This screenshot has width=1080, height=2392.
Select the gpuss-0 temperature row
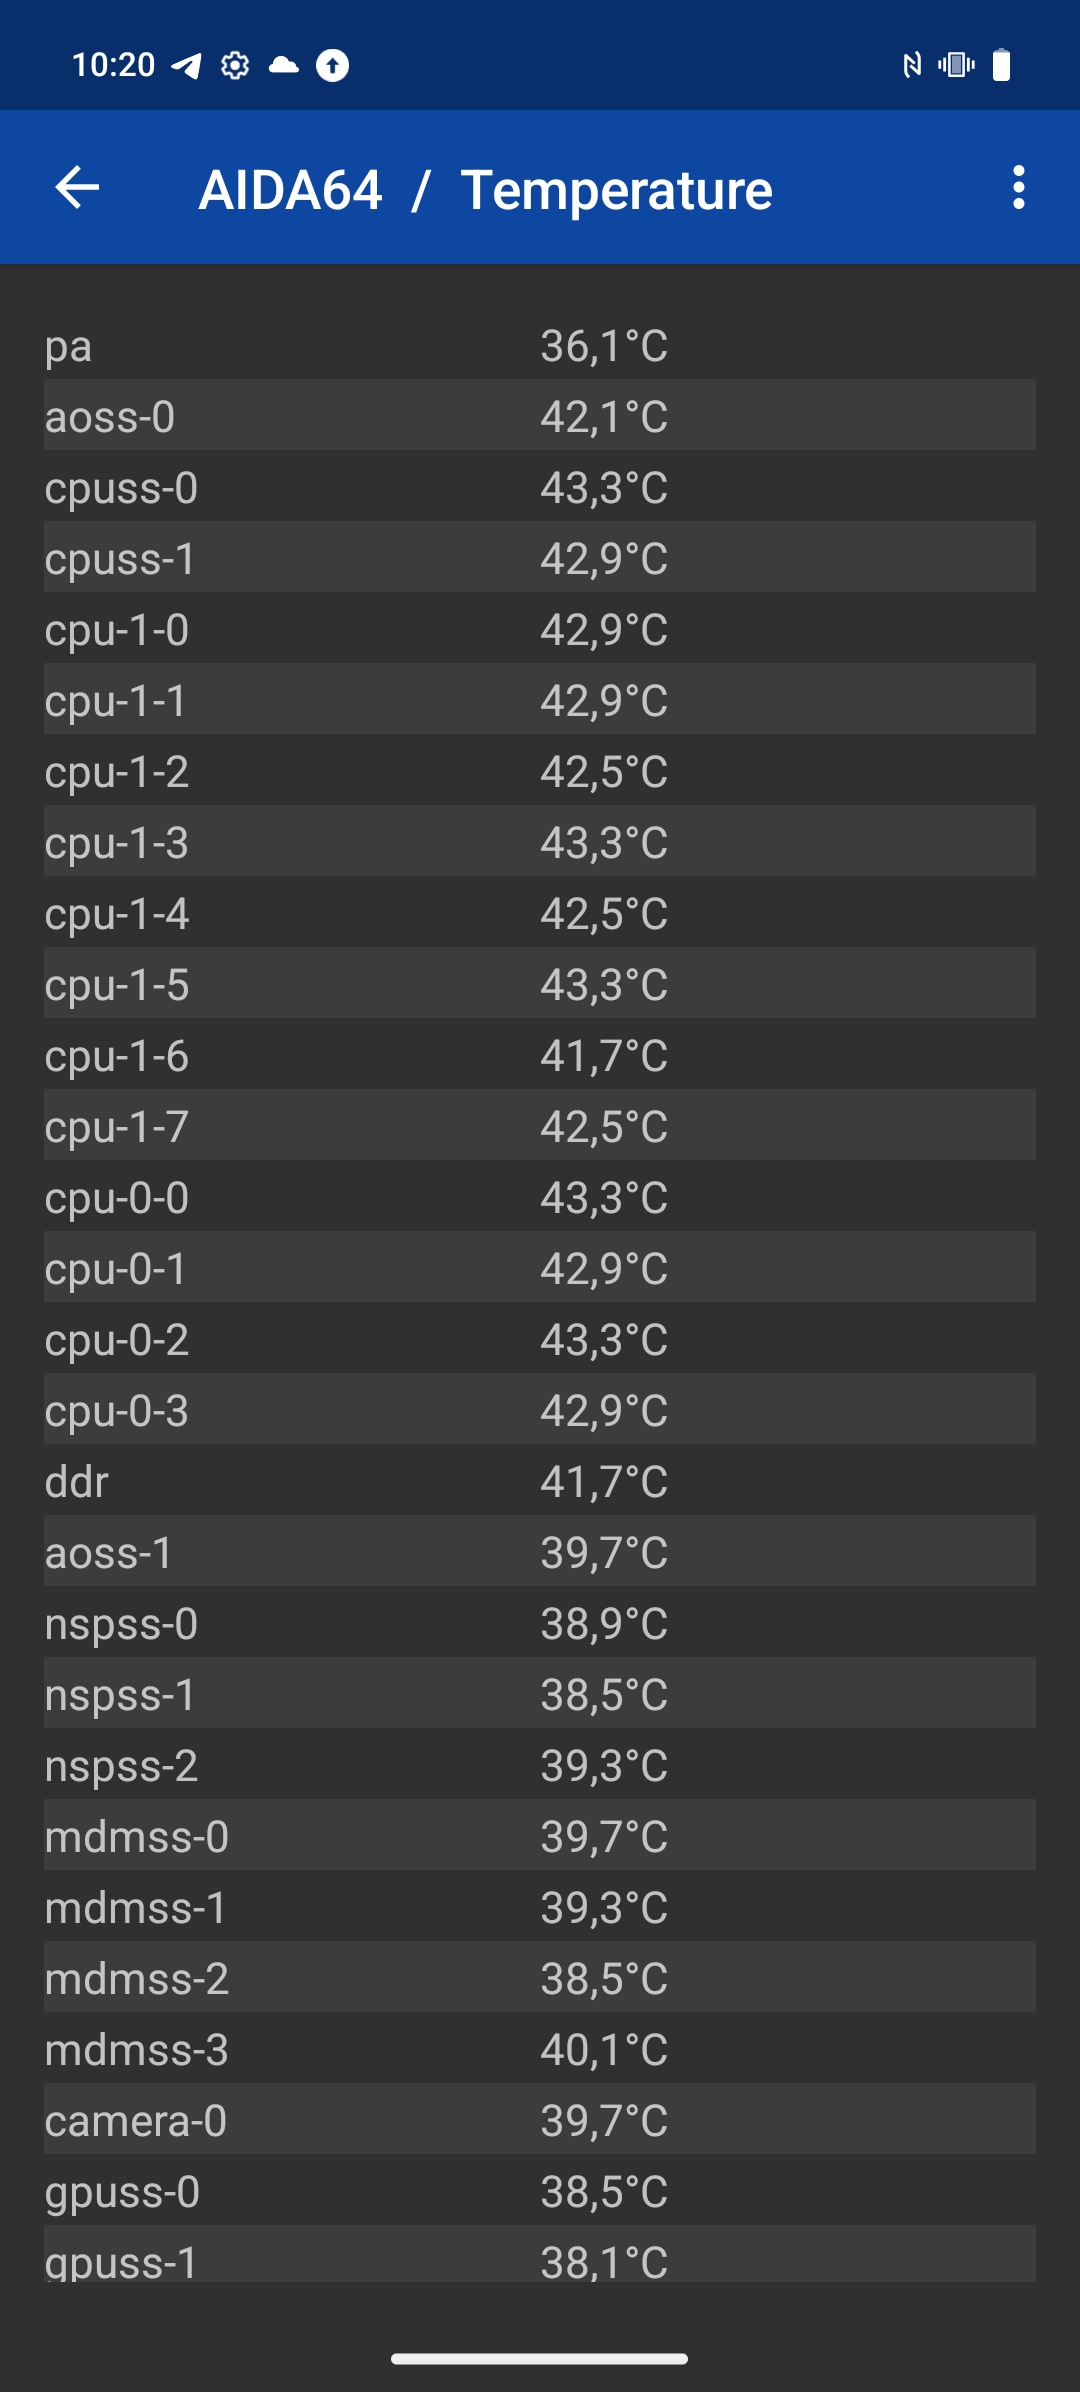coord(540,2190)
